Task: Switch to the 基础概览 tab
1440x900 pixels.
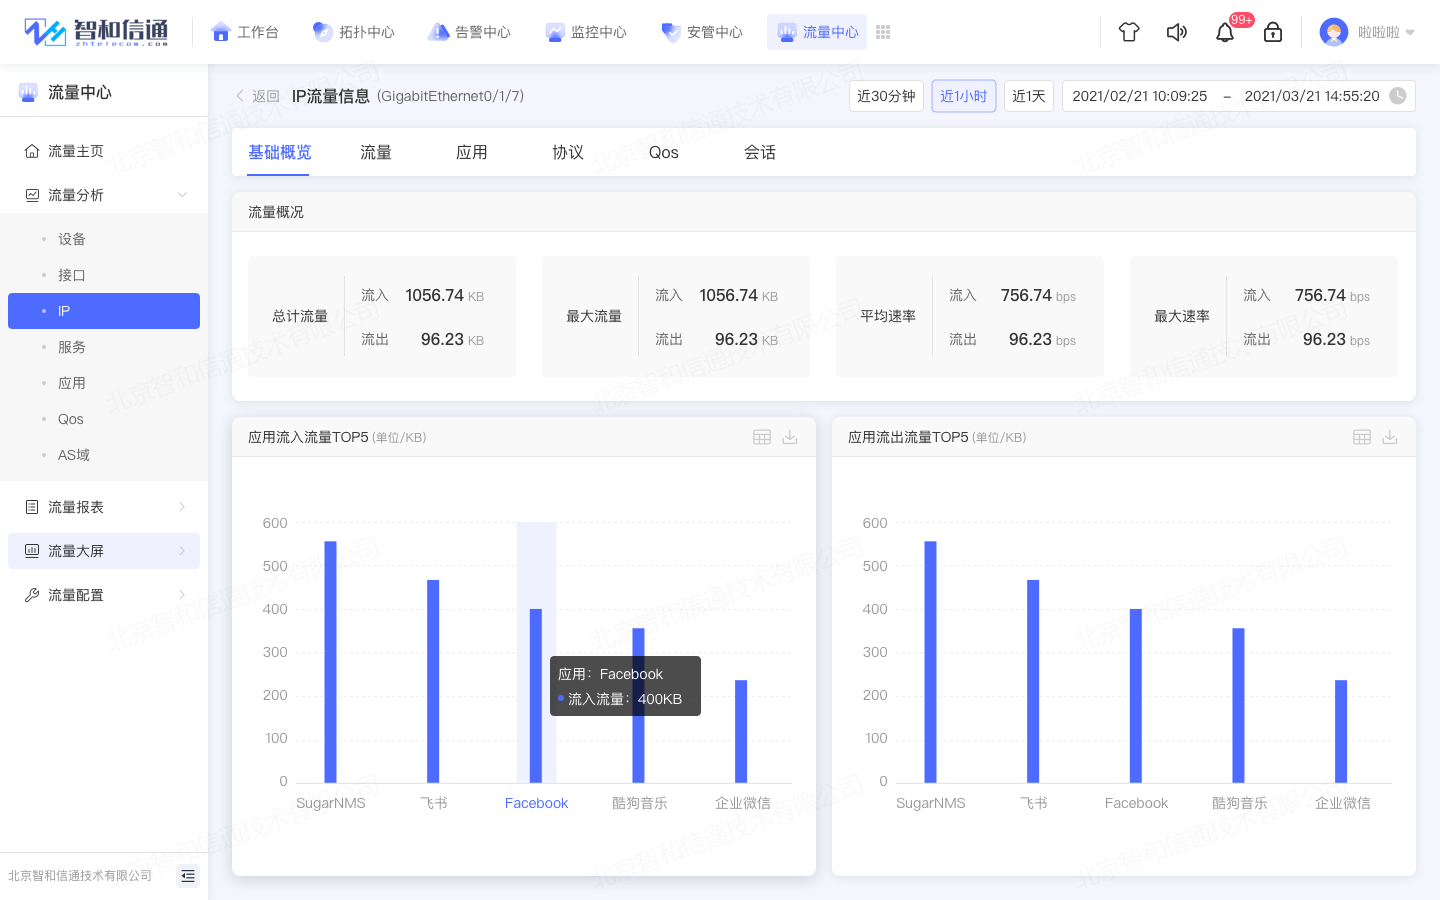Action: click(280, 152)
